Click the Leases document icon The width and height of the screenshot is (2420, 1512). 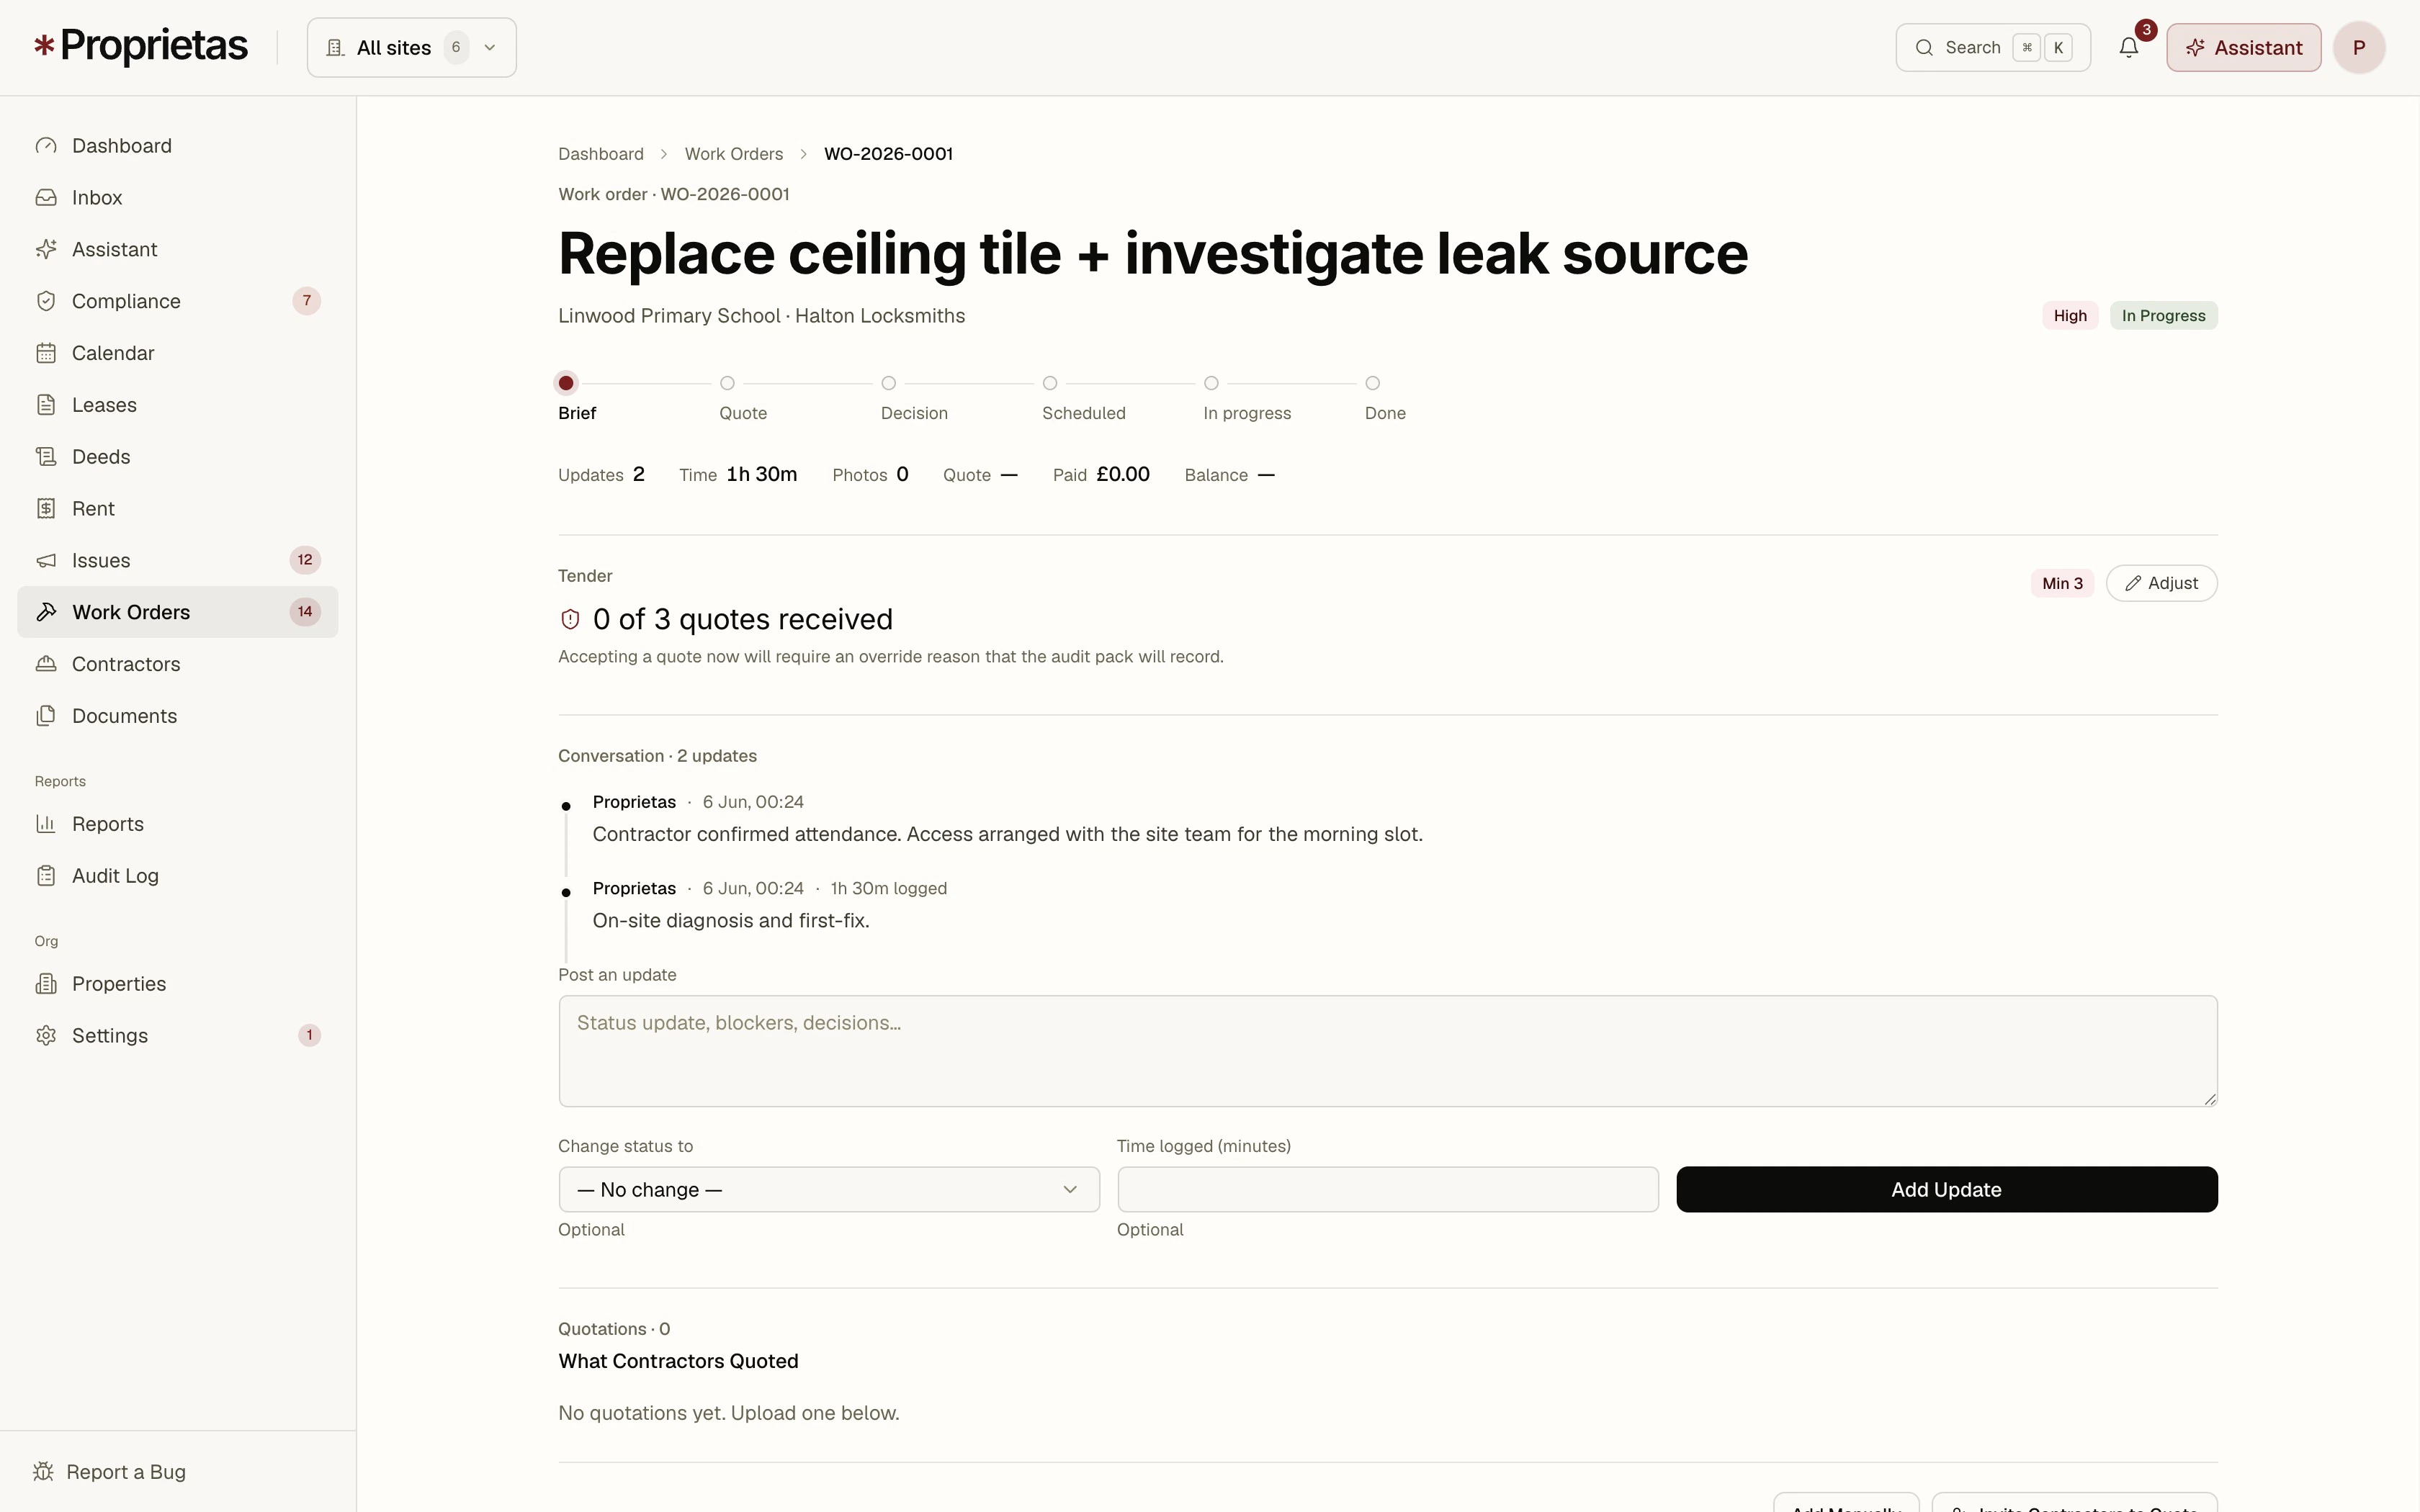tap(46, 405)
